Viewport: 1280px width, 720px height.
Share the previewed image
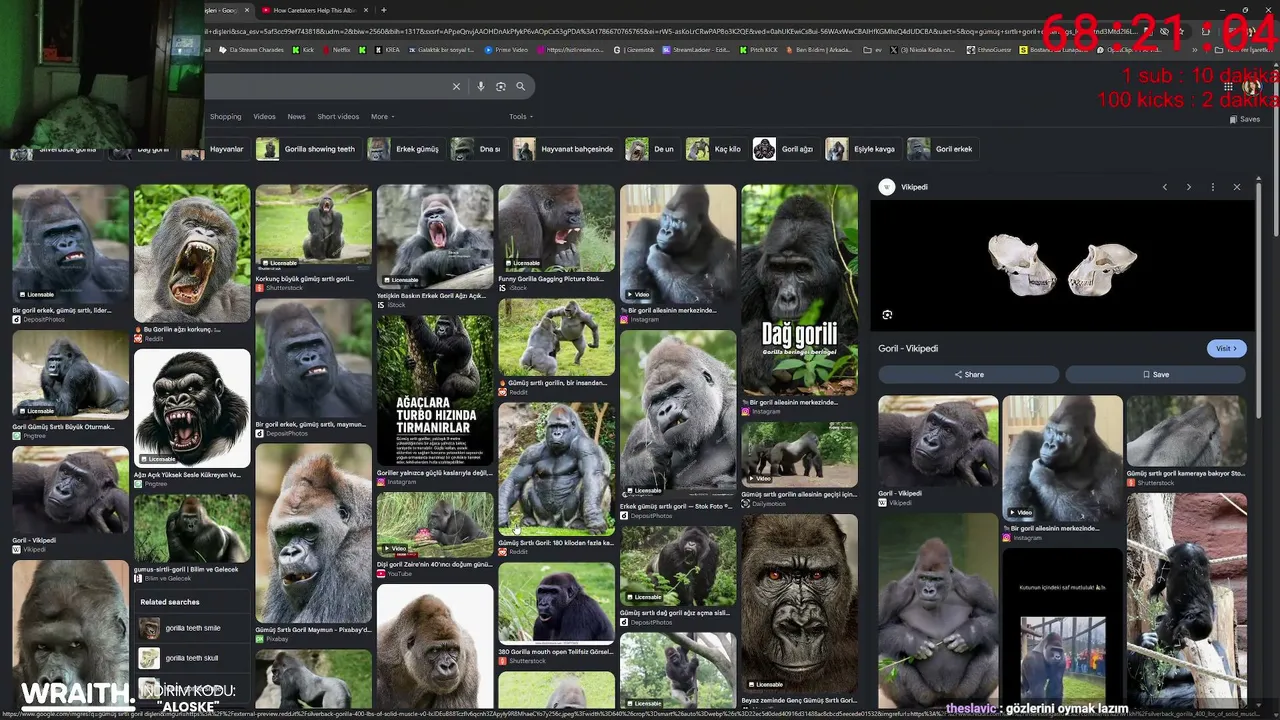point(968,374)
